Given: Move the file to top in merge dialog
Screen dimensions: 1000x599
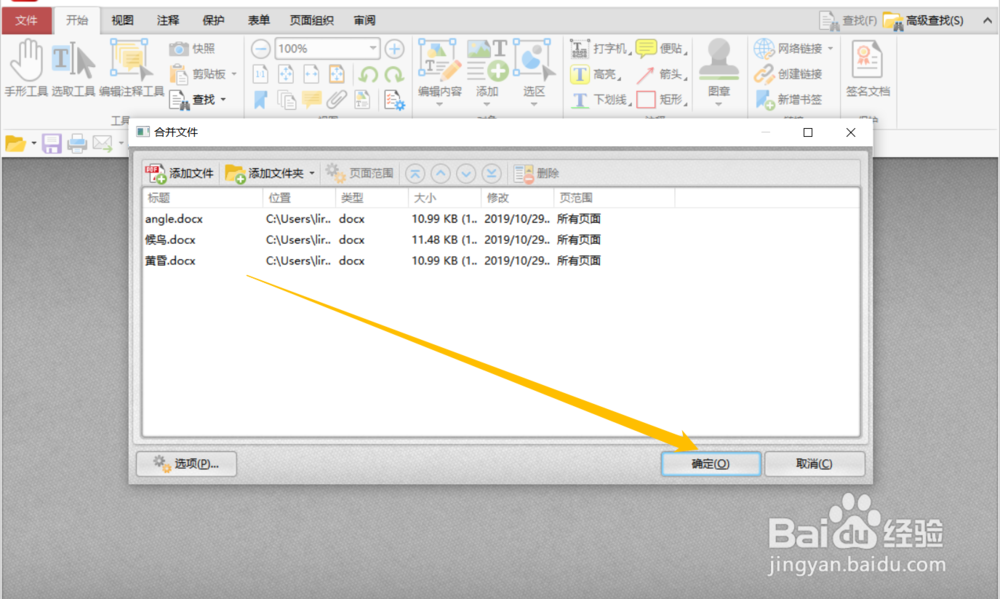Looking at the screenshot, I should 415,173.
